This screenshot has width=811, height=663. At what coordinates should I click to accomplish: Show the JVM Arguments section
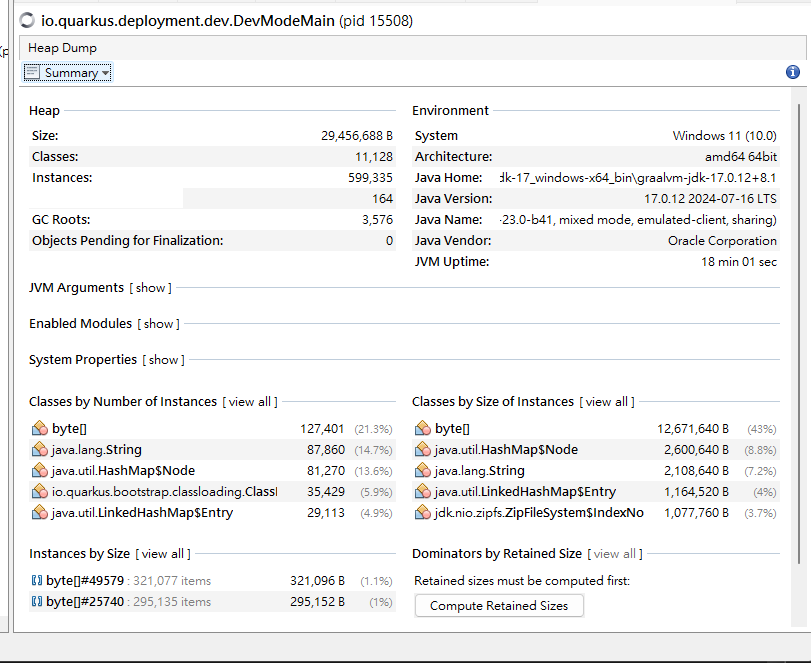click(151, 288)
